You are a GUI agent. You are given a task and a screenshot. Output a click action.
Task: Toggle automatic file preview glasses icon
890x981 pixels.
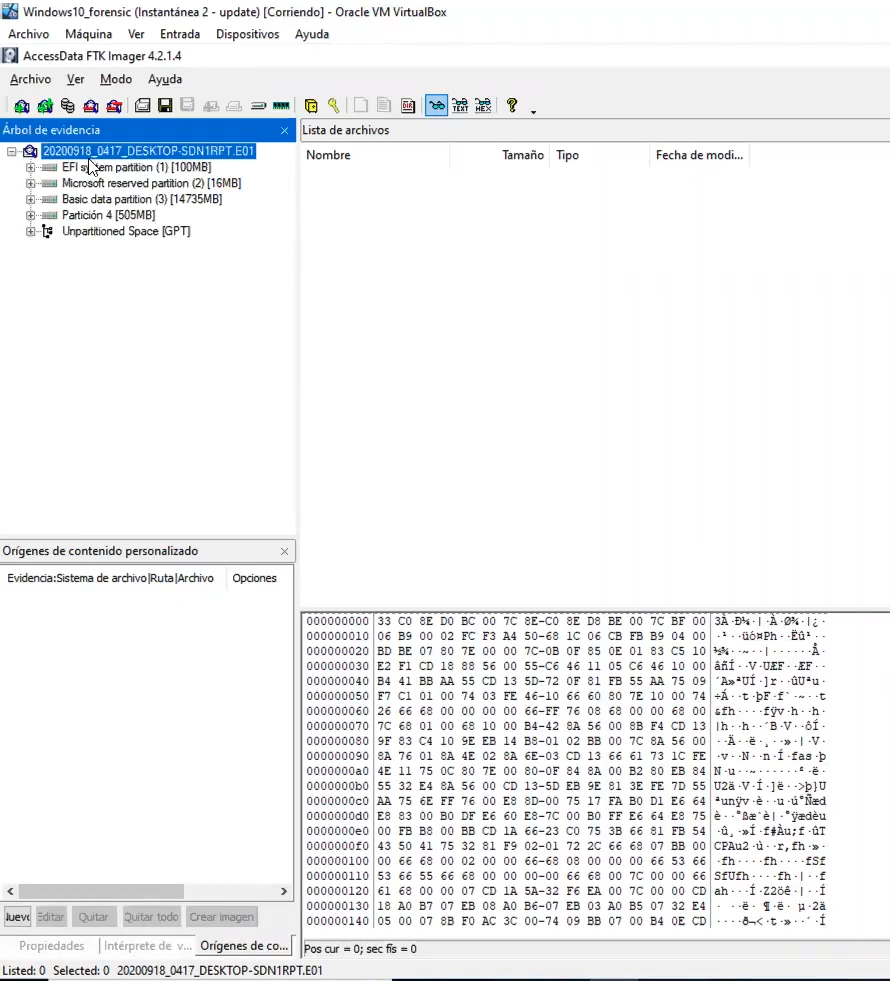tap(437, 106)
